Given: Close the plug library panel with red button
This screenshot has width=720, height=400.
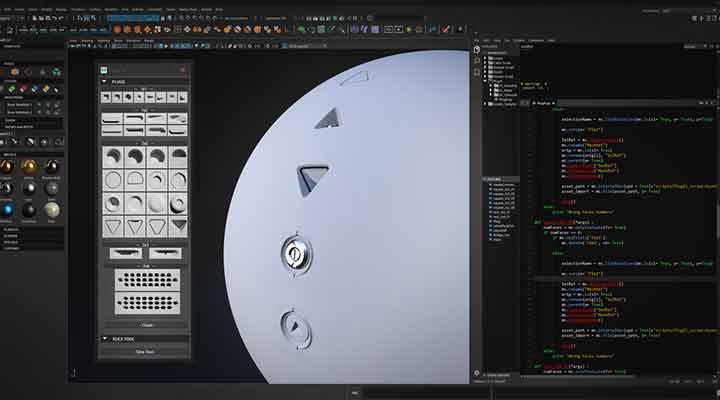Looking at the screenshot, I should click(x=183, y=70).
